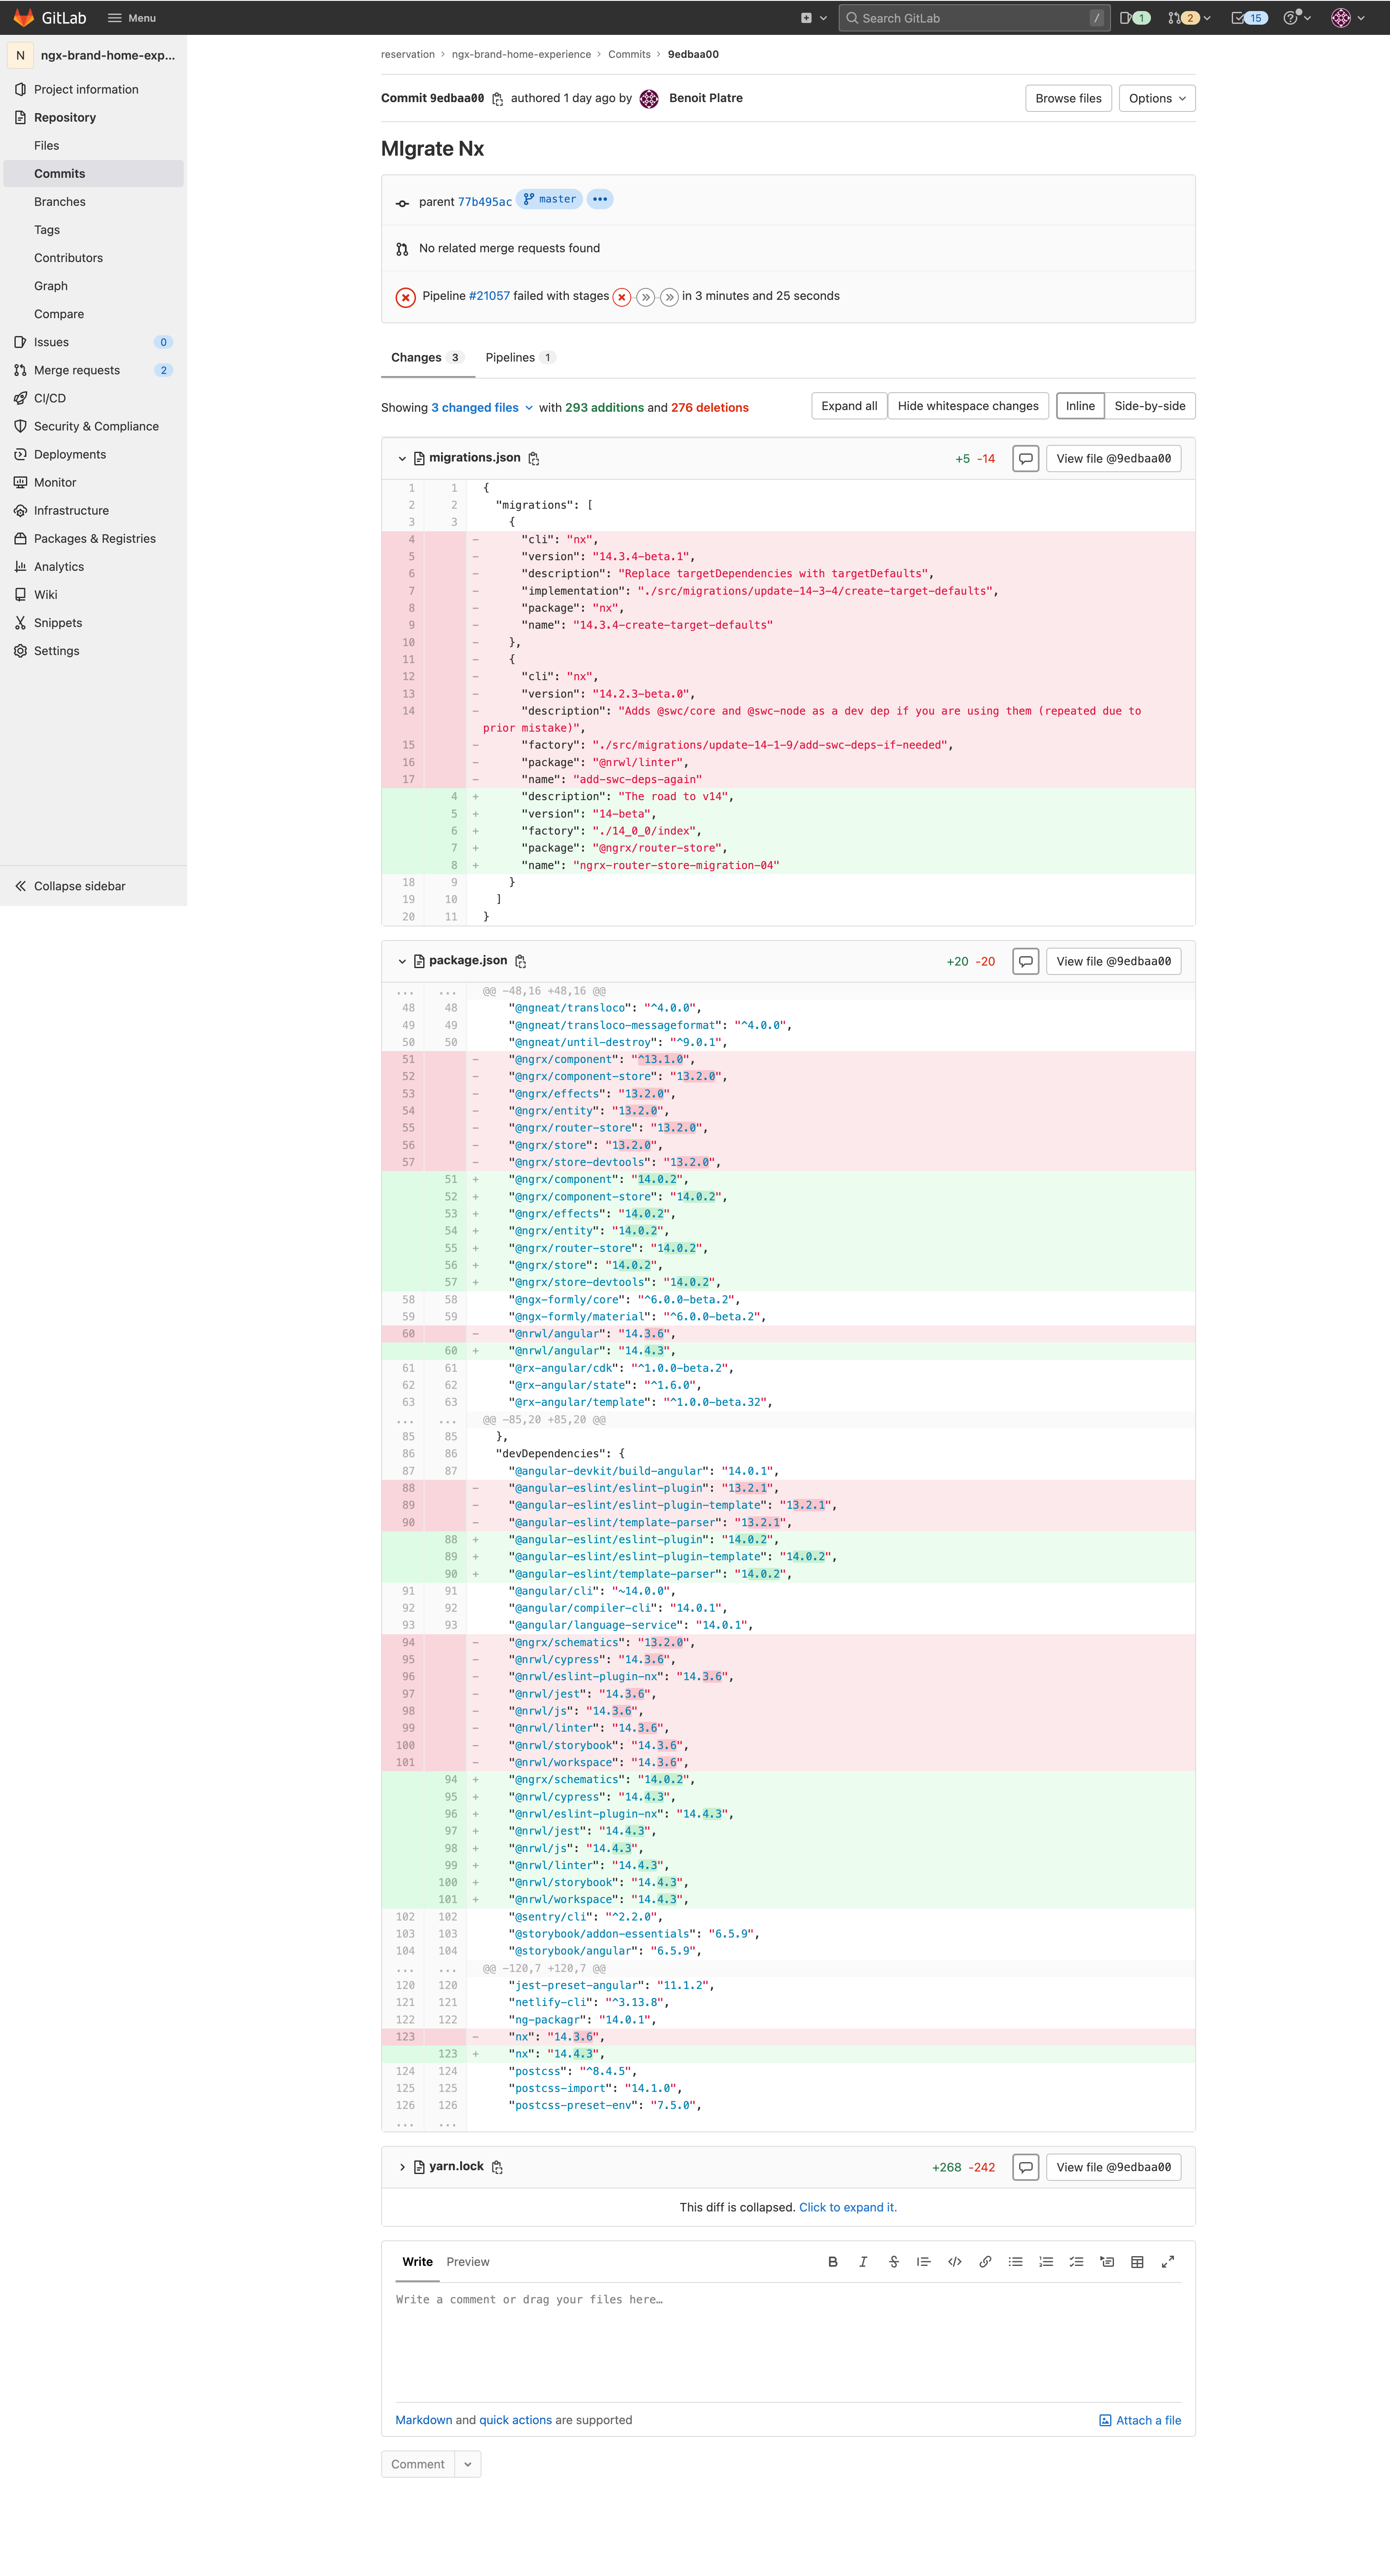Open pipeline #21057
1390x2576 pixels.
(489, 296)
